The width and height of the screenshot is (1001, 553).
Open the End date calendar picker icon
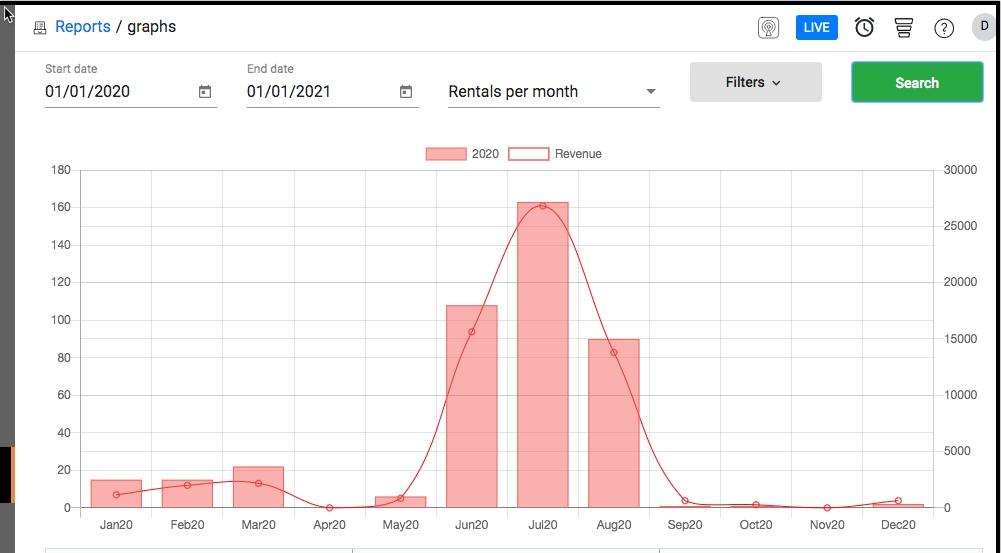tap(406, 92)
